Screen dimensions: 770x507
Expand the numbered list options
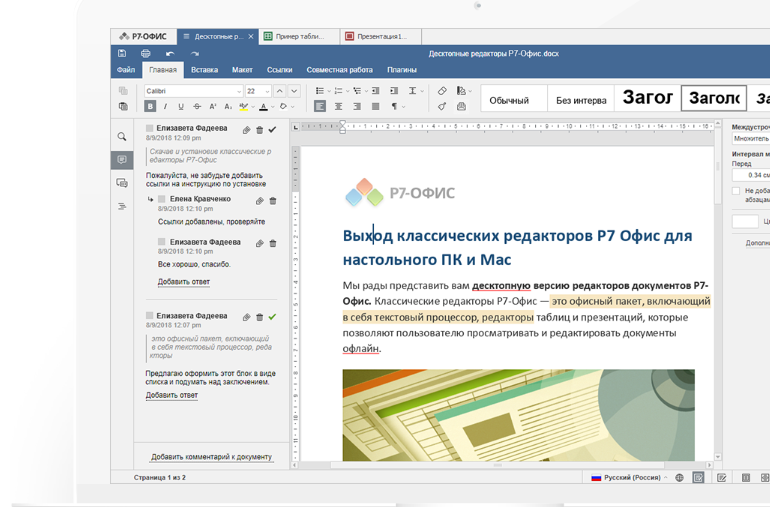point(348,91)
